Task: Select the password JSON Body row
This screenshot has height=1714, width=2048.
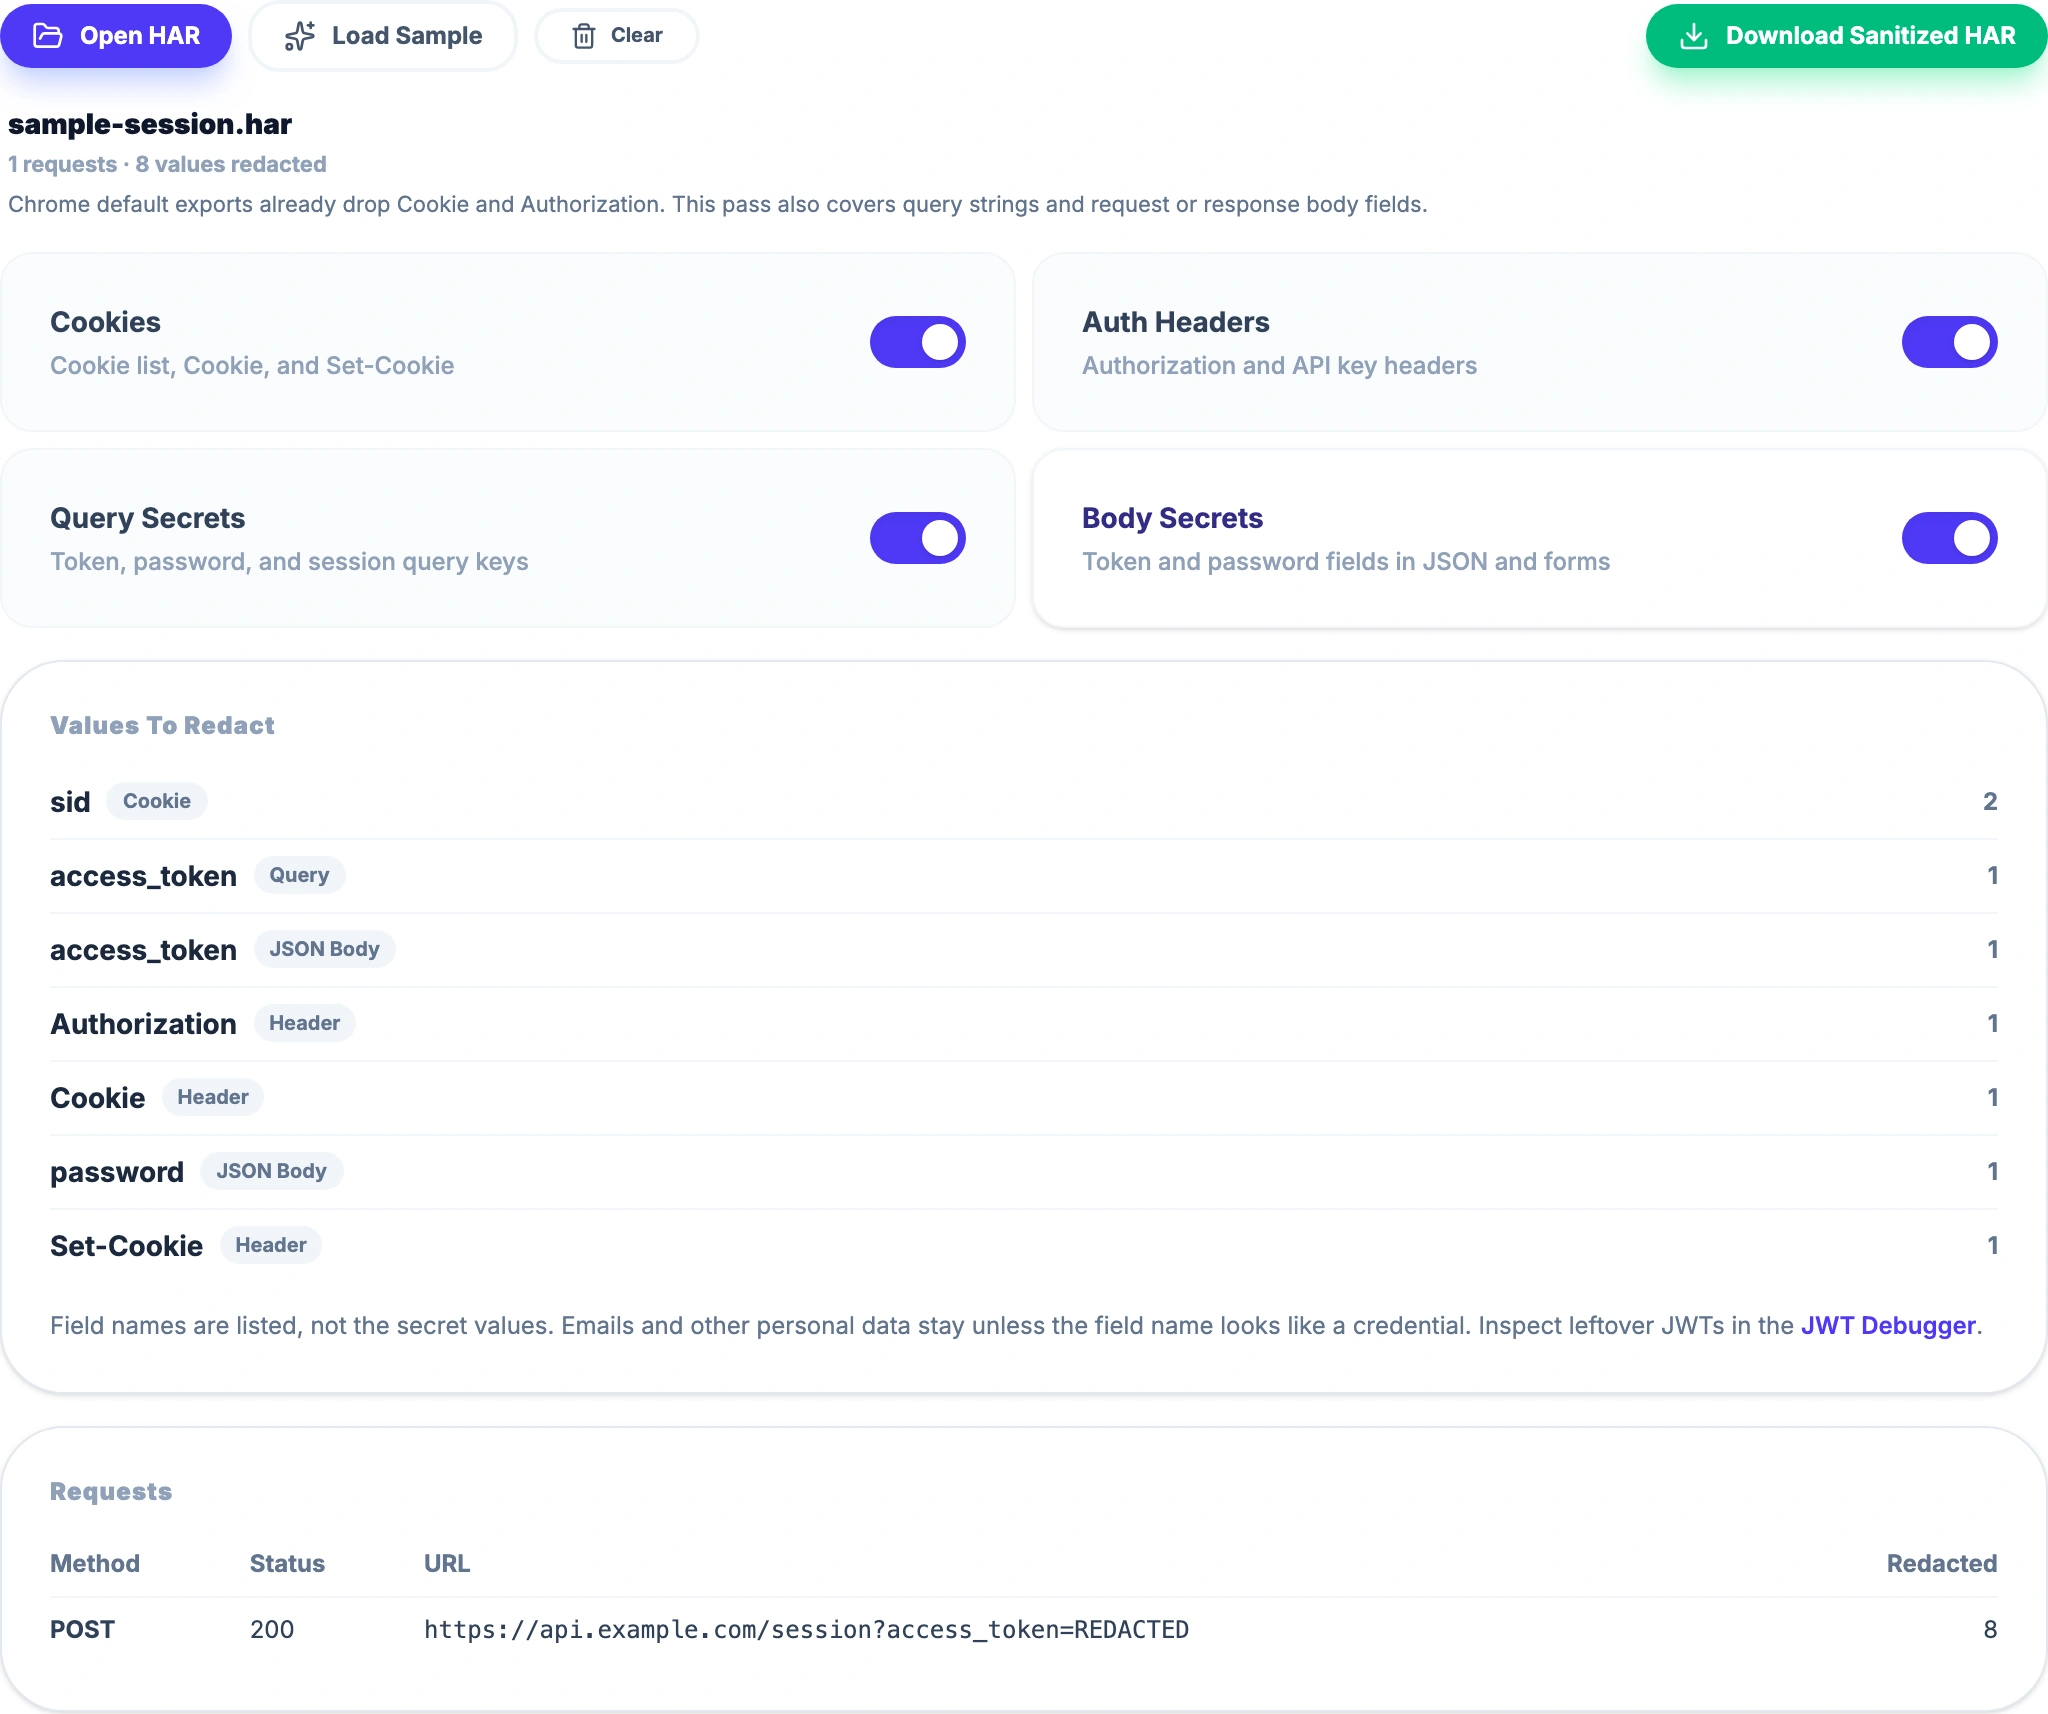Action: click(1024, 1171)
